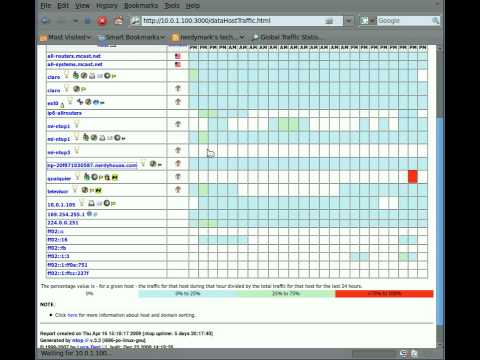Open the URL bar history dropdown arrow

(x=348, y=21)
